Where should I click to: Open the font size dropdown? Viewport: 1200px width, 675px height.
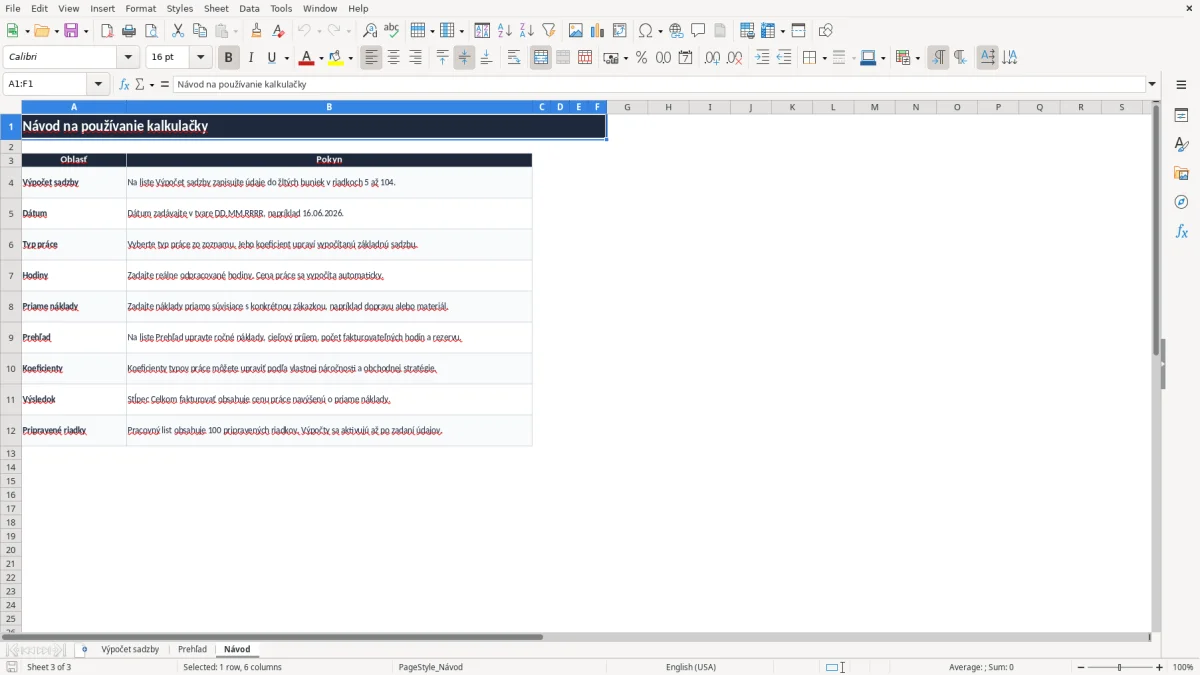pyautogui.click(x=201, y=58)
